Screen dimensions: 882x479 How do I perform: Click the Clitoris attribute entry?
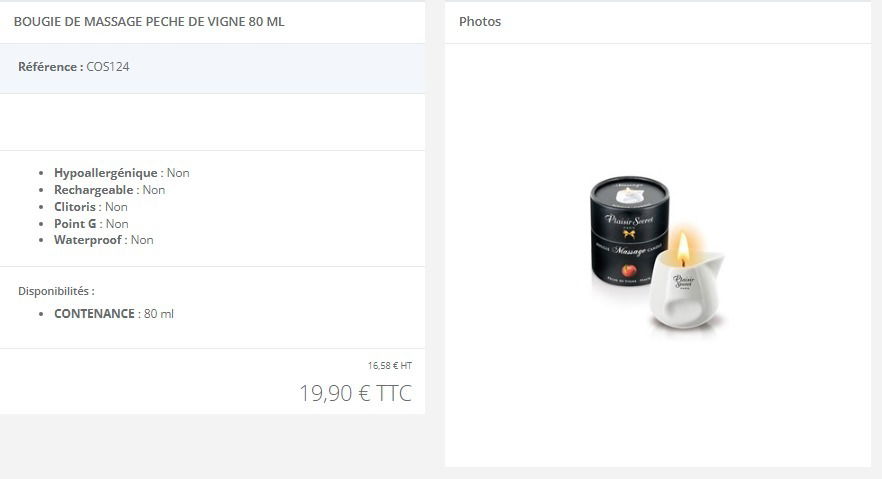(91, 206)
